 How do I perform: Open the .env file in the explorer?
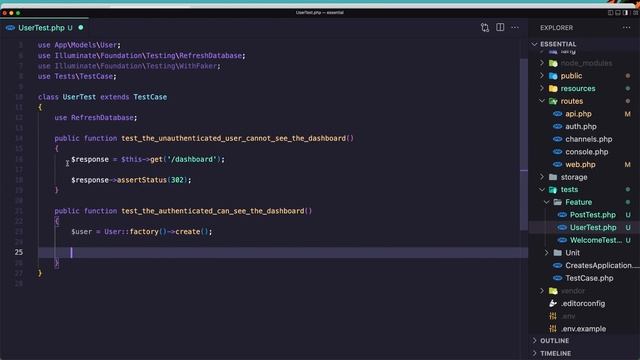568,316
